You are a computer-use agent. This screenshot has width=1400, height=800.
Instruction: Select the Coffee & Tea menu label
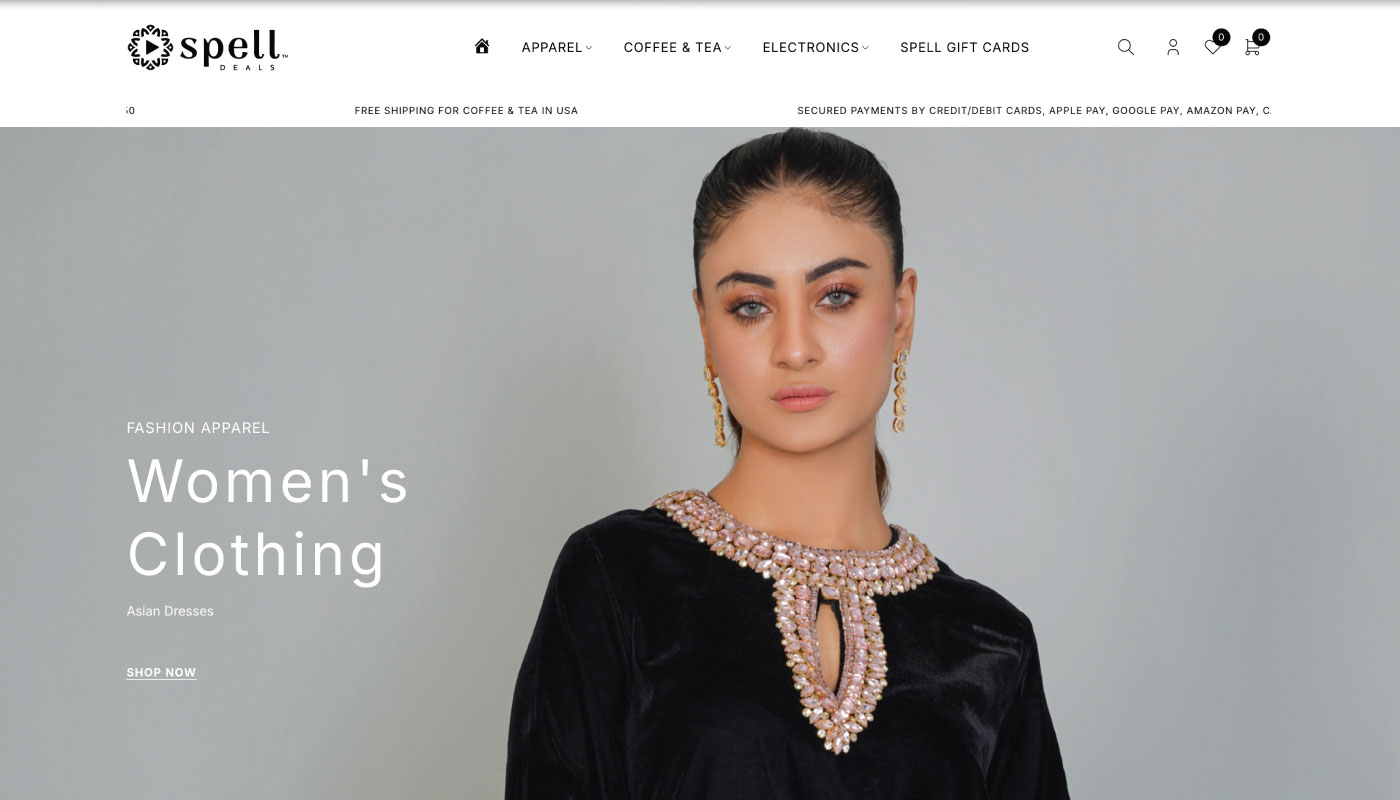click(x=672, y=47)
